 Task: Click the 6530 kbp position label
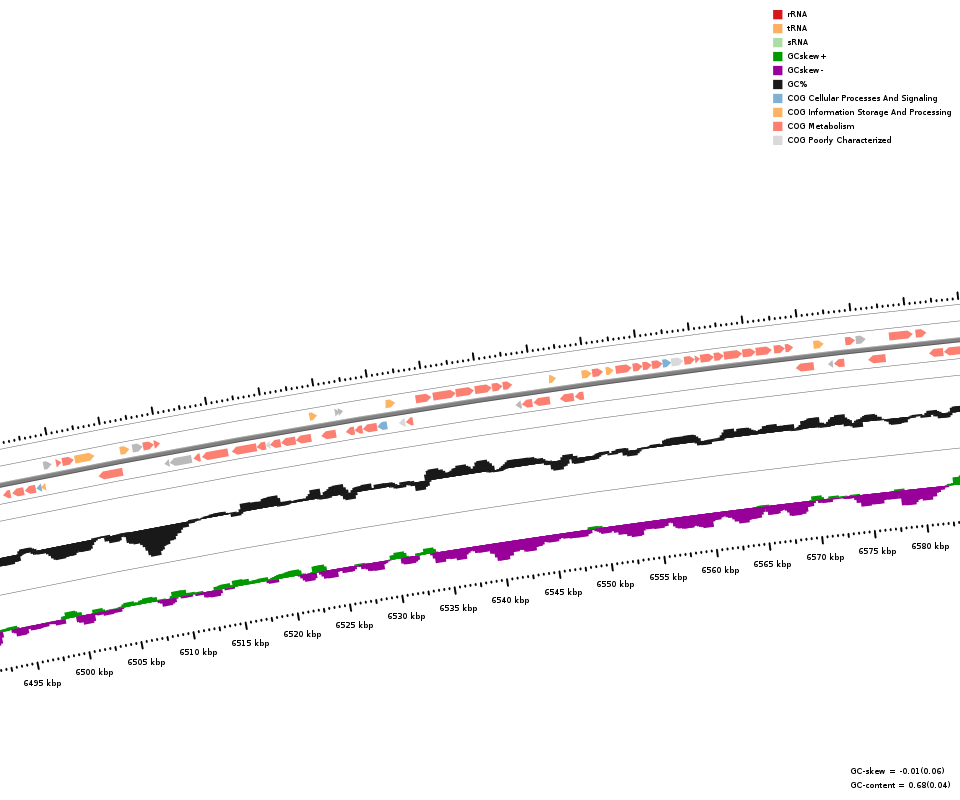tap(406, 616)
